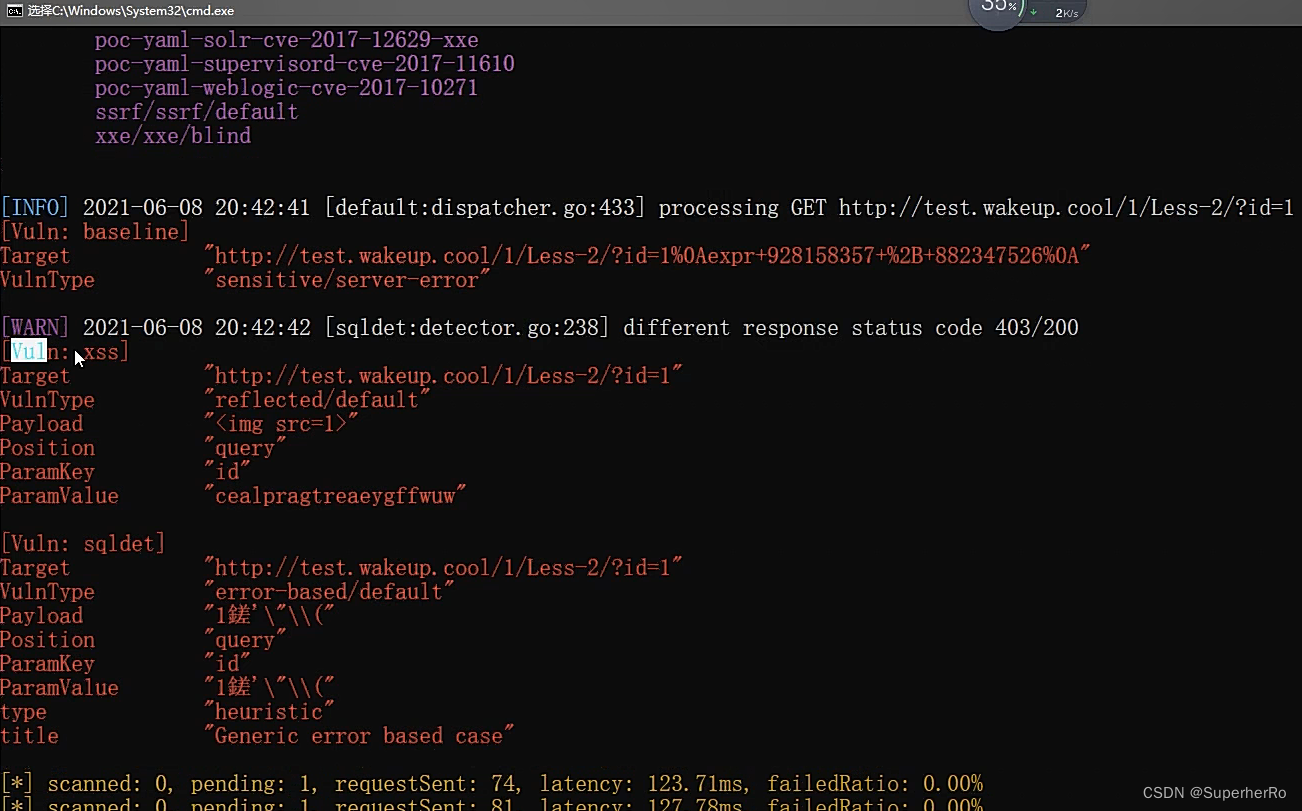Select the poc-yaml-solr-cve-2017-12629-xxe line
Viewport: 1302px width, 811px height.
pyautogui.click(x=287, y=41)
